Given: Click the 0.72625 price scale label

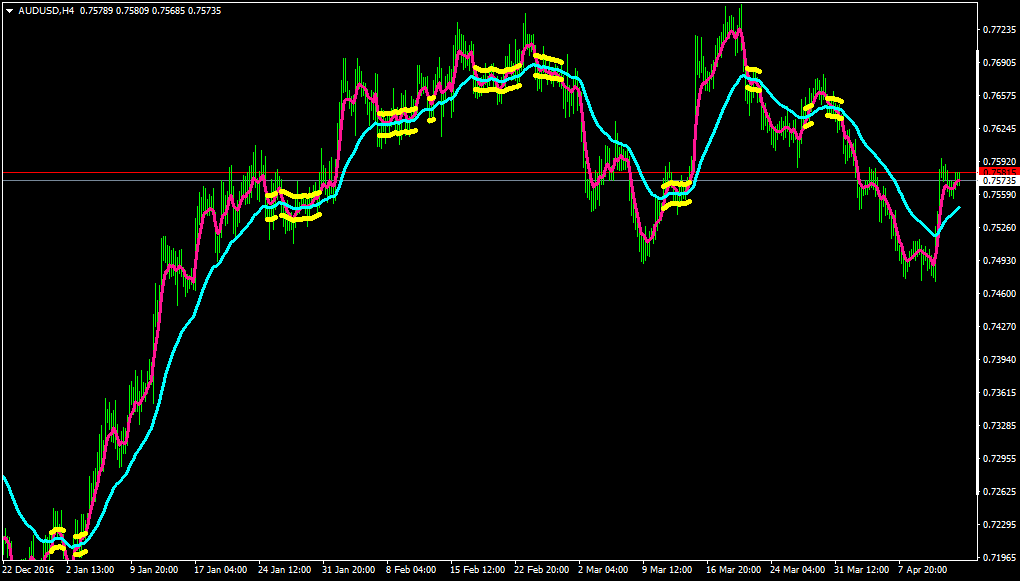Looking at the screenshot, I should (x=999, y=491).
